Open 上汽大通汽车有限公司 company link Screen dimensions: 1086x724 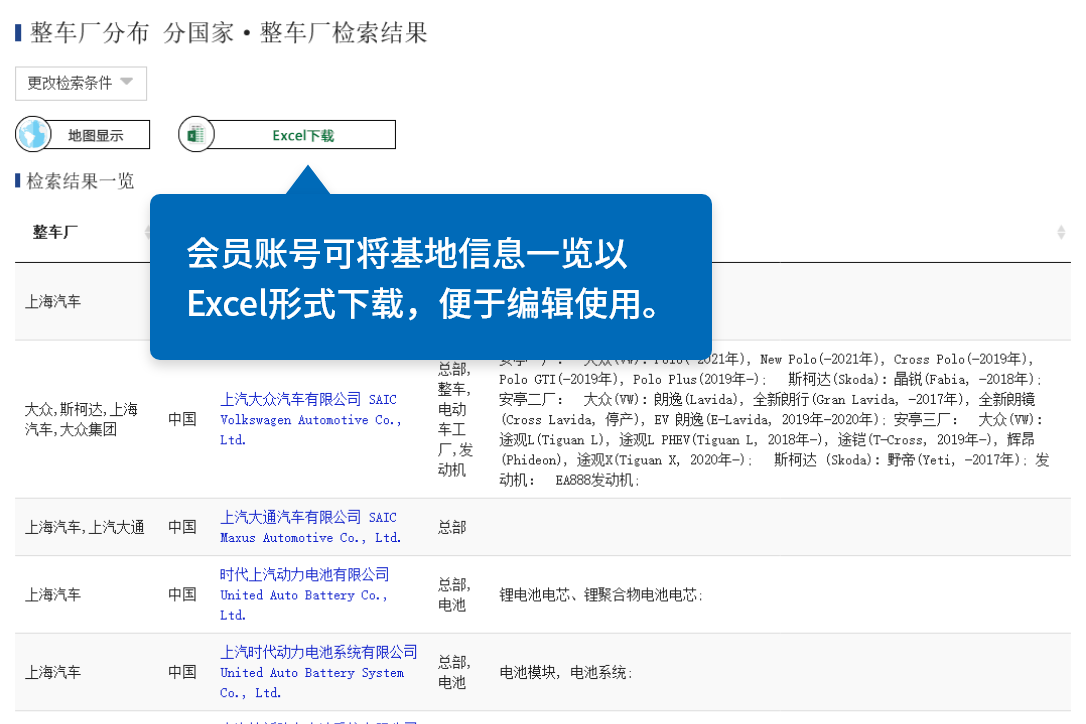point(290,517)
